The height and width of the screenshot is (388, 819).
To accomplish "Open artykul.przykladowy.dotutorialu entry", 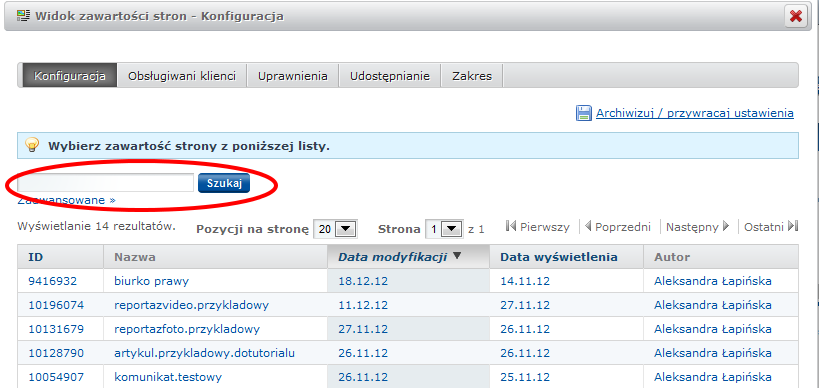I will tap(205, 353).
